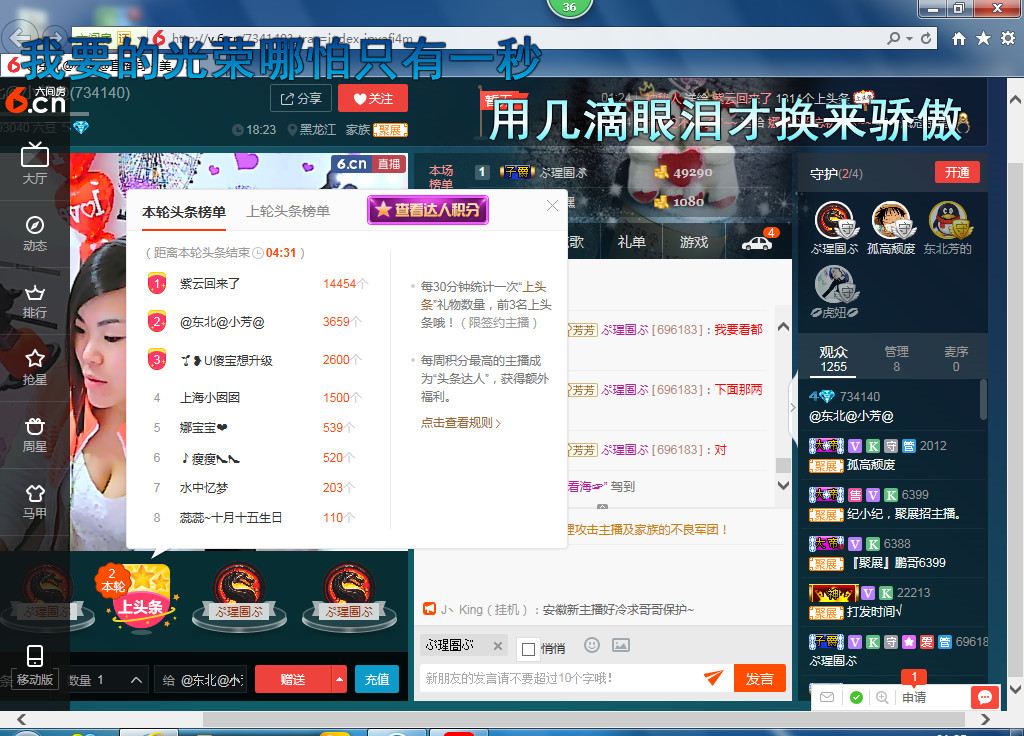Click ranking entry 上海小囡囡

[210, 398]
